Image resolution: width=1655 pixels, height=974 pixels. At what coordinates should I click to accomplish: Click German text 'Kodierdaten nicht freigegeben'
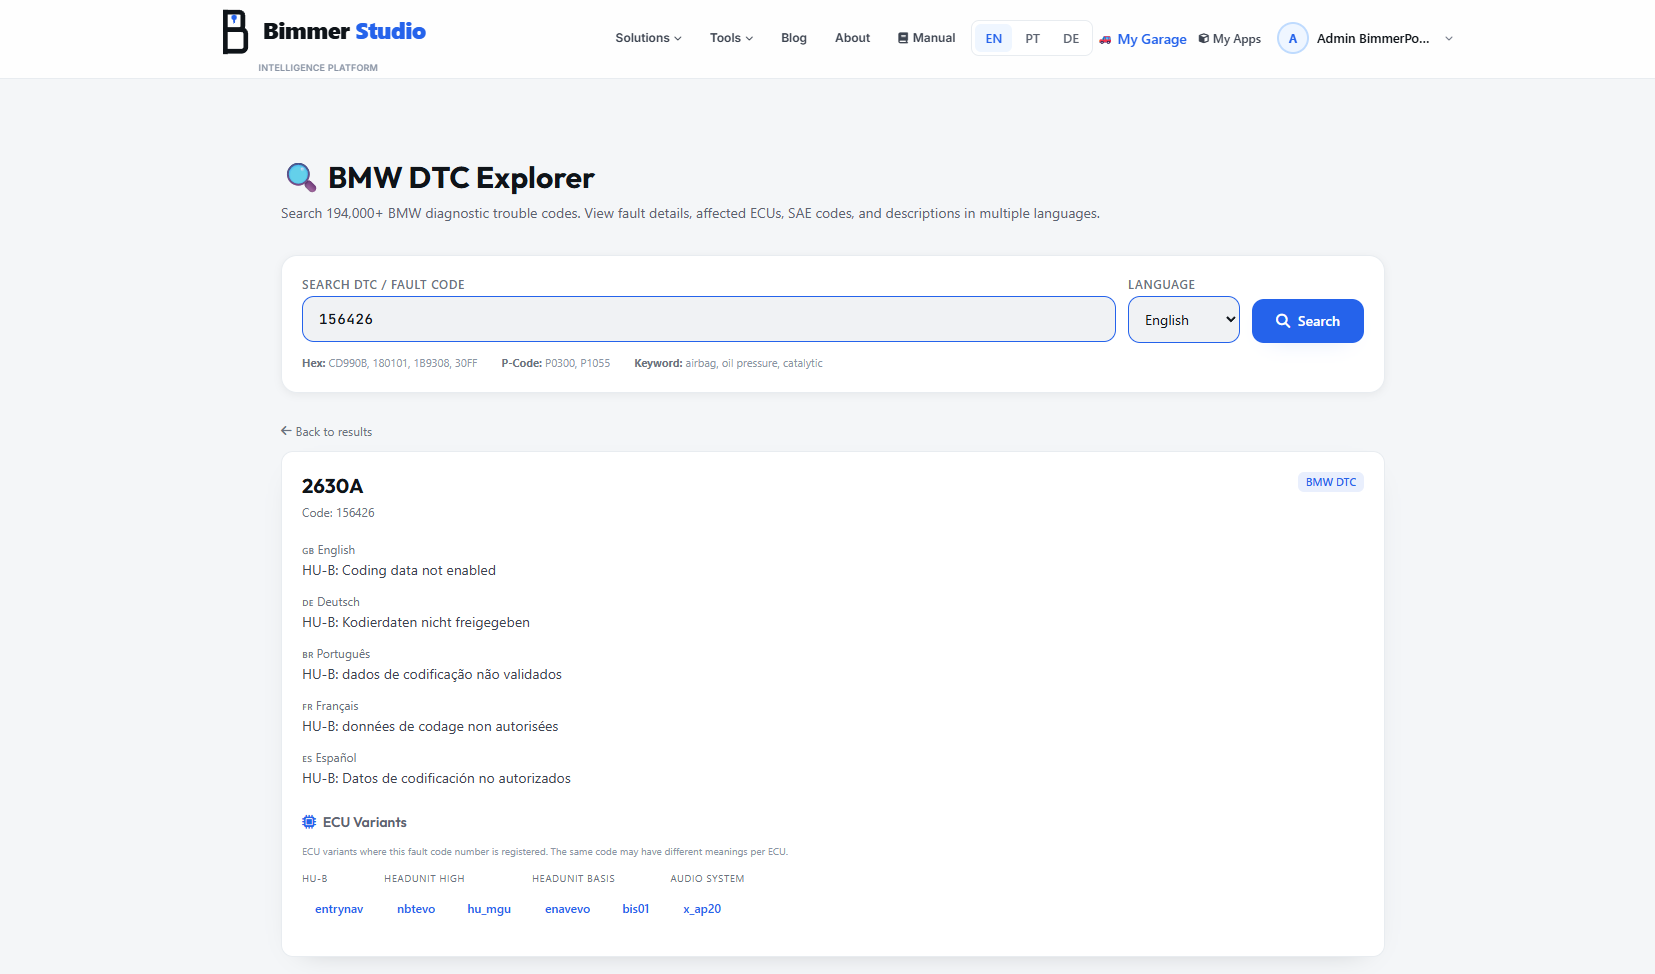pyautogui.click(x=436, y=622)
